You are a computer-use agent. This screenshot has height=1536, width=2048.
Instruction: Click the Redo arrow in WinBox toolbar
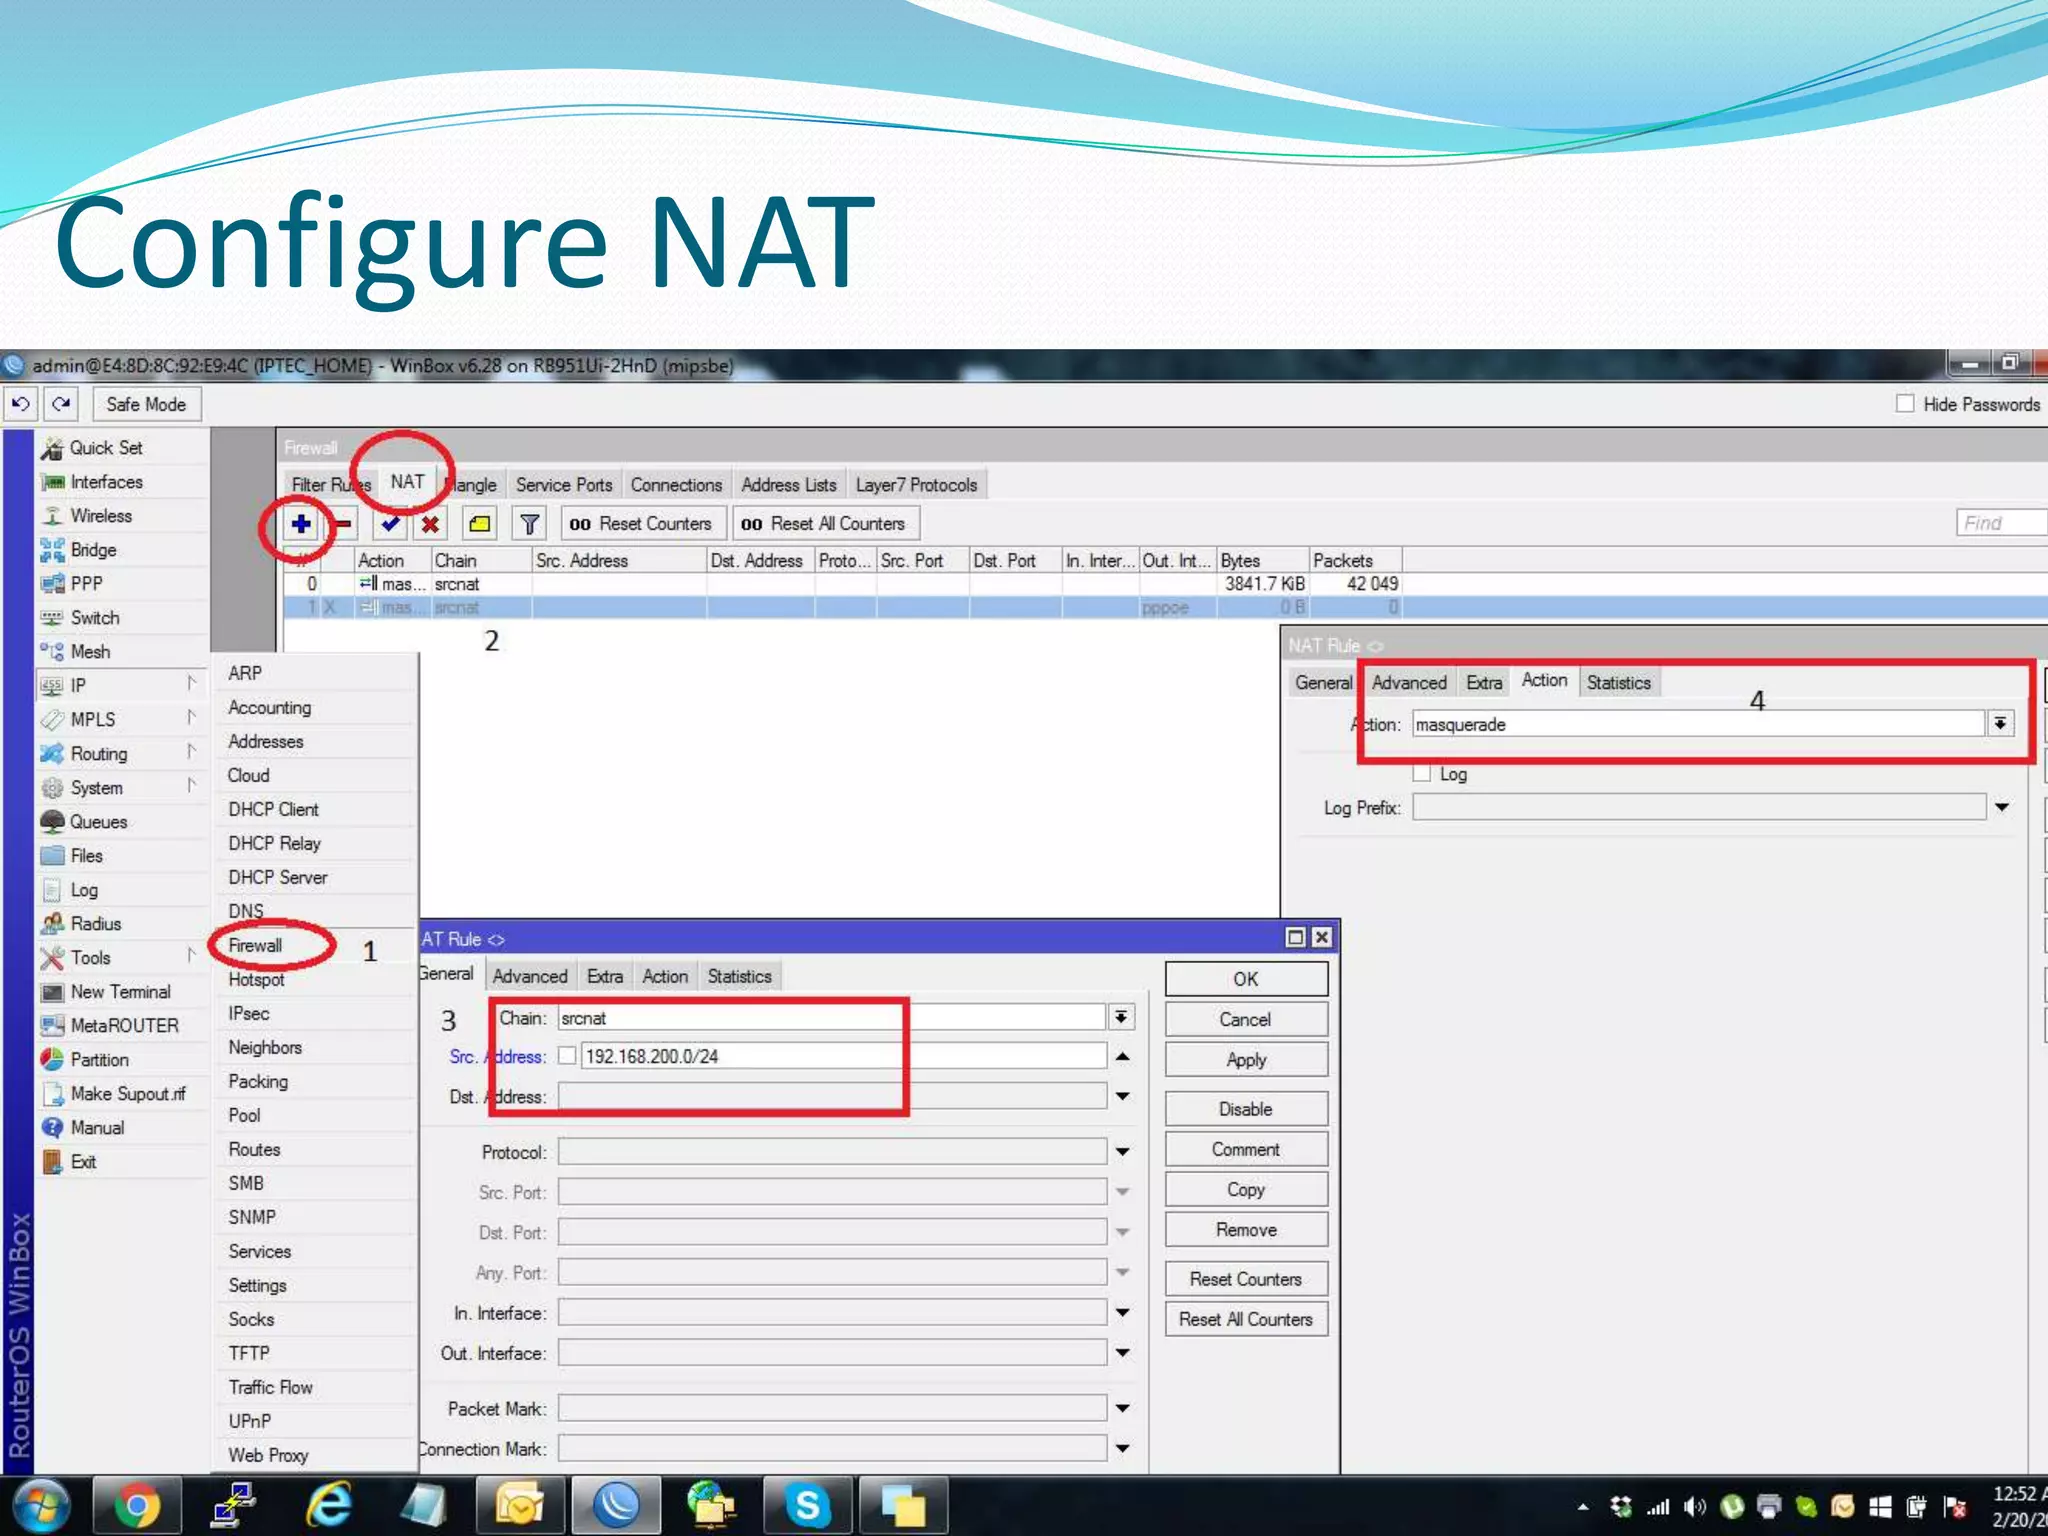pyautogui.click(x=61, y=404)
